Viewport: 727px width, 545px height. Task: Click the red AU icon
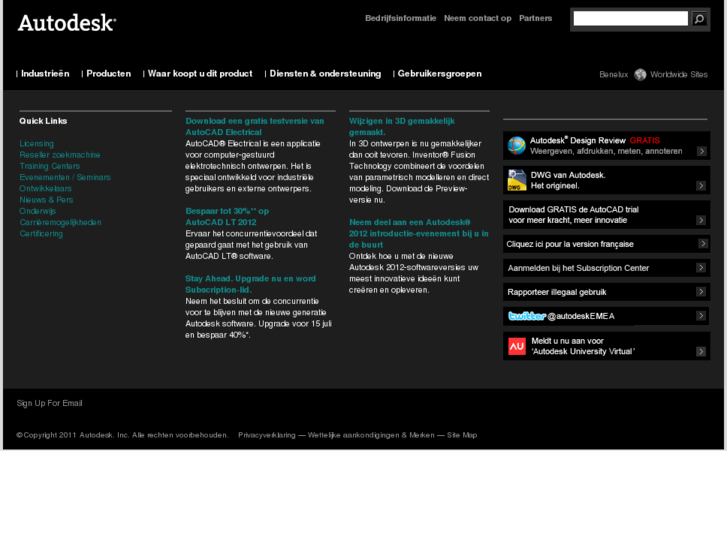(517, 346)
